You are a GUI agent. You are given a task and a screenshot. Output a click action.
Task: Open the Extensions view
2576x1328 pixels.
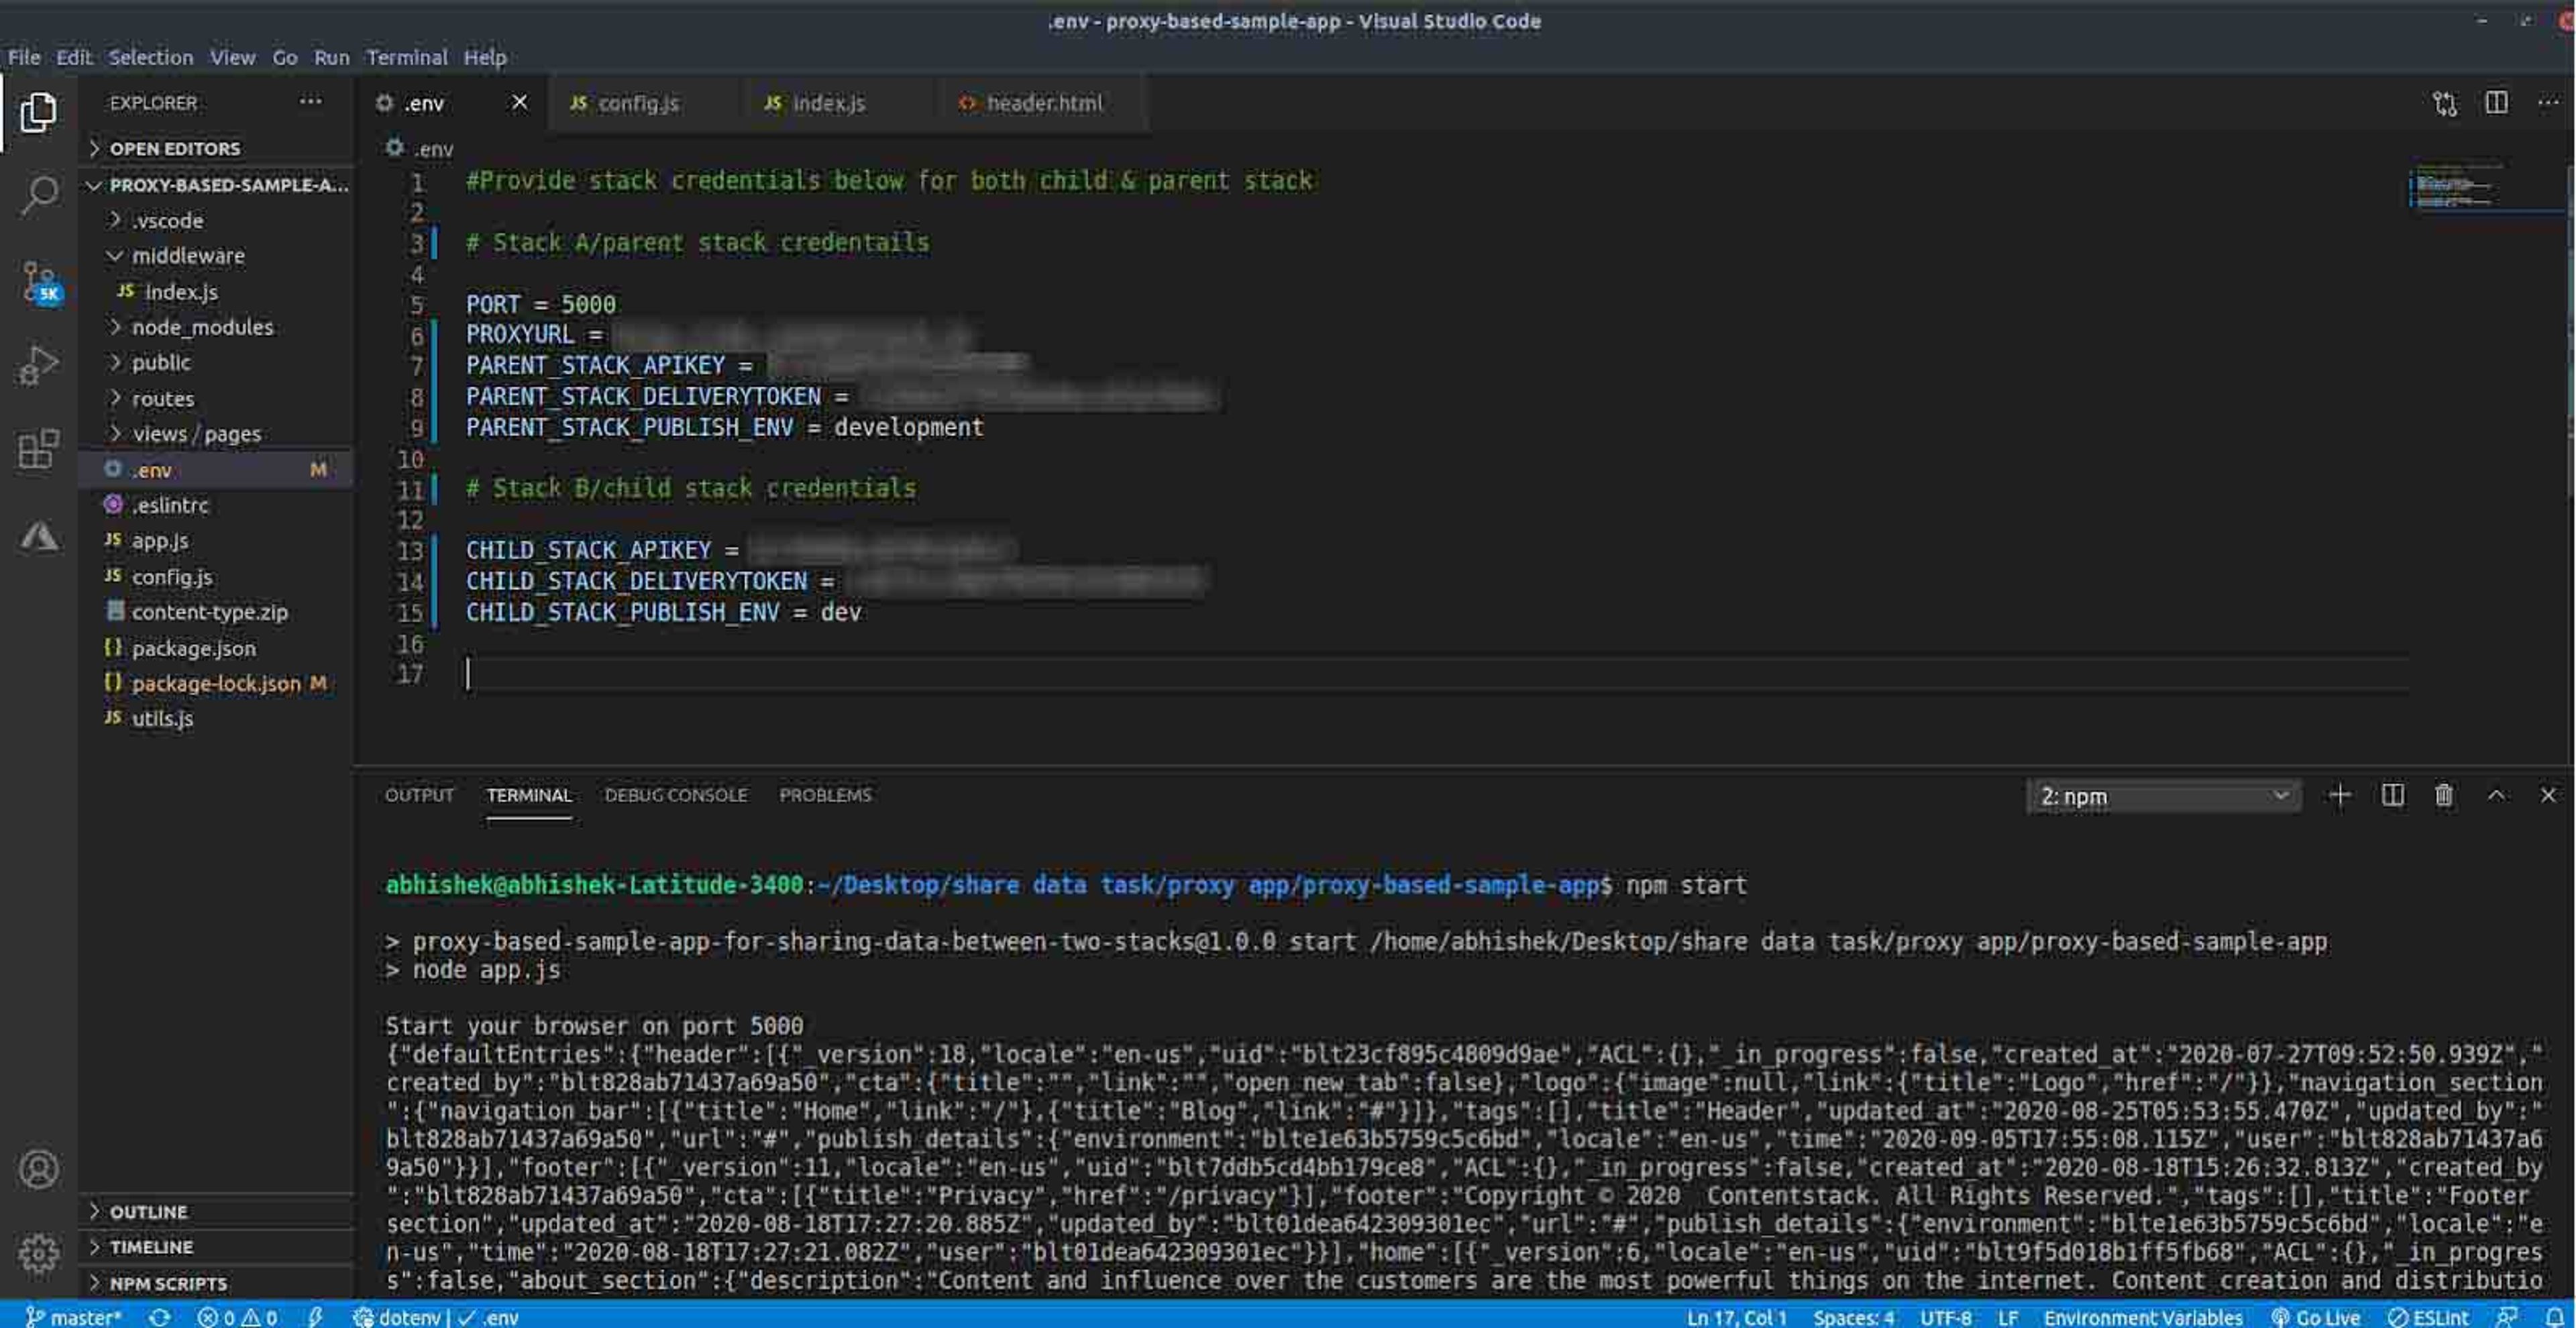[x=38, y=450]
